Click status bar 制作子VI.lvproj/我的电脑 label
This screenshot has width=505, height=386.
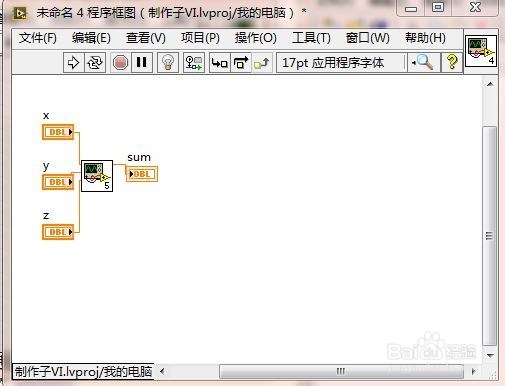click(x=83, y=371)
